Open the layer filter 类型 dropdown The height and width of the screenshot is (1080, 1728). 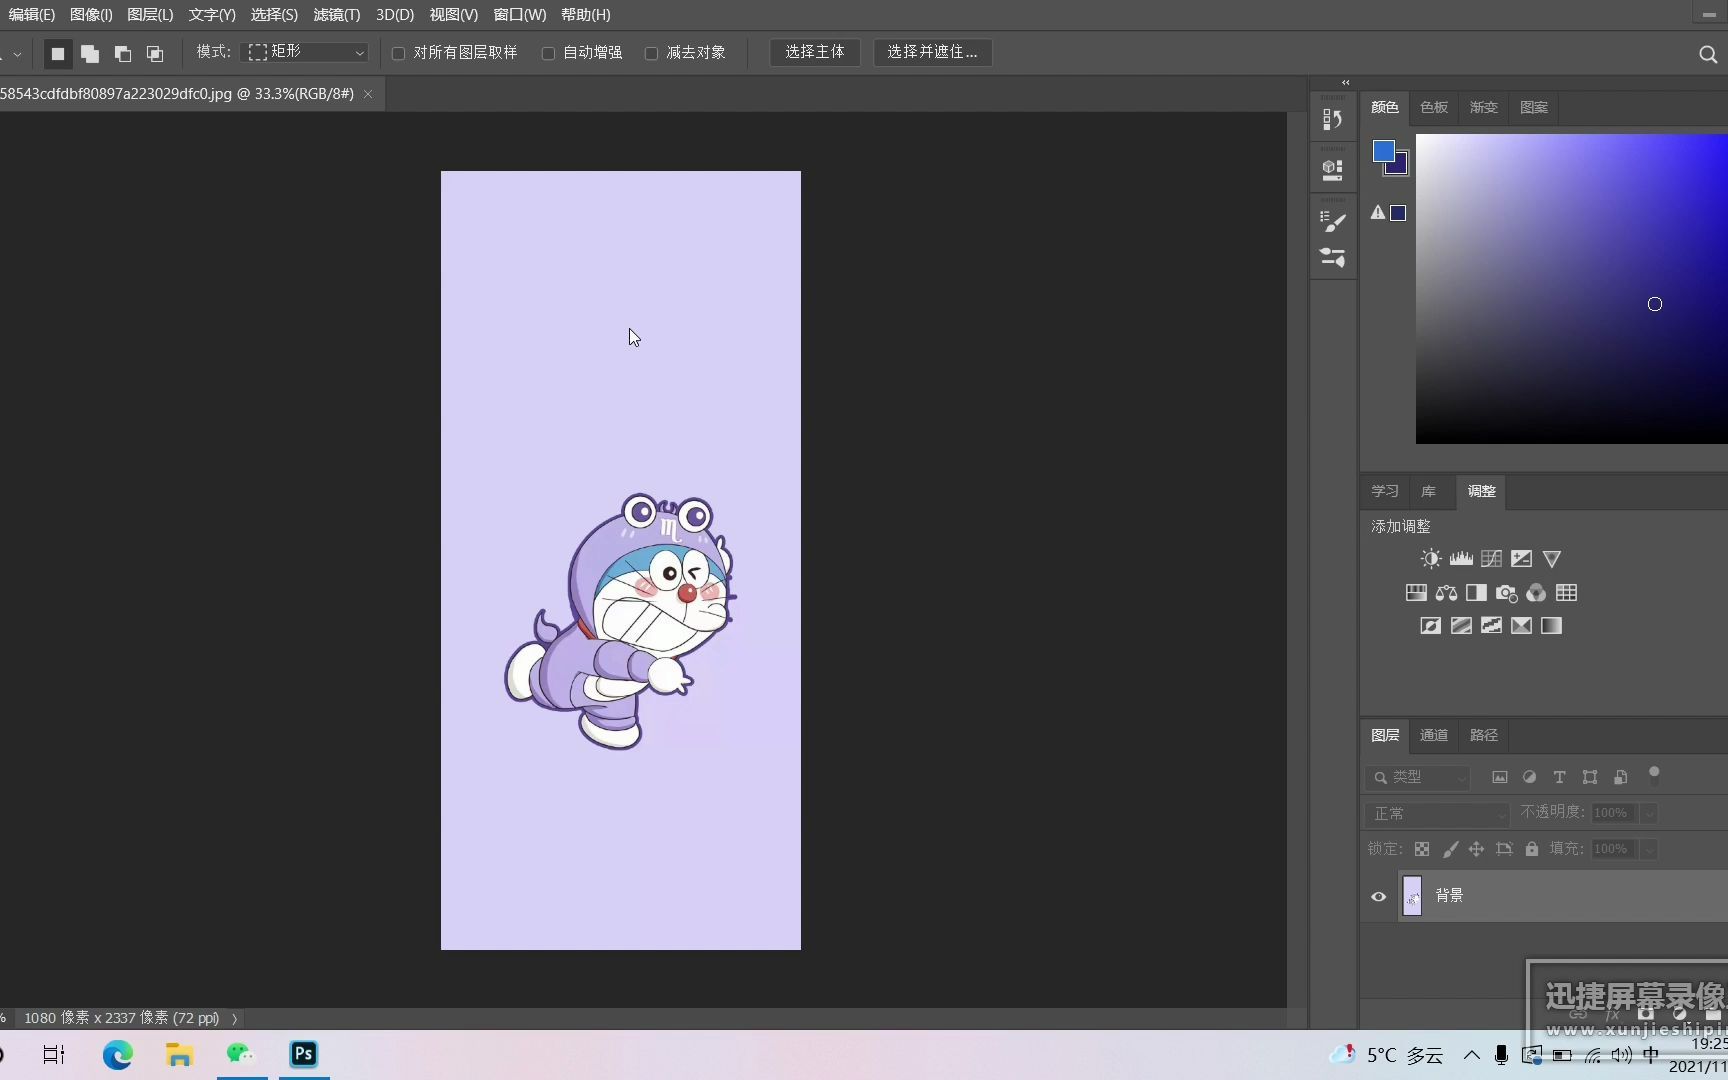(x=1417, y=777)
